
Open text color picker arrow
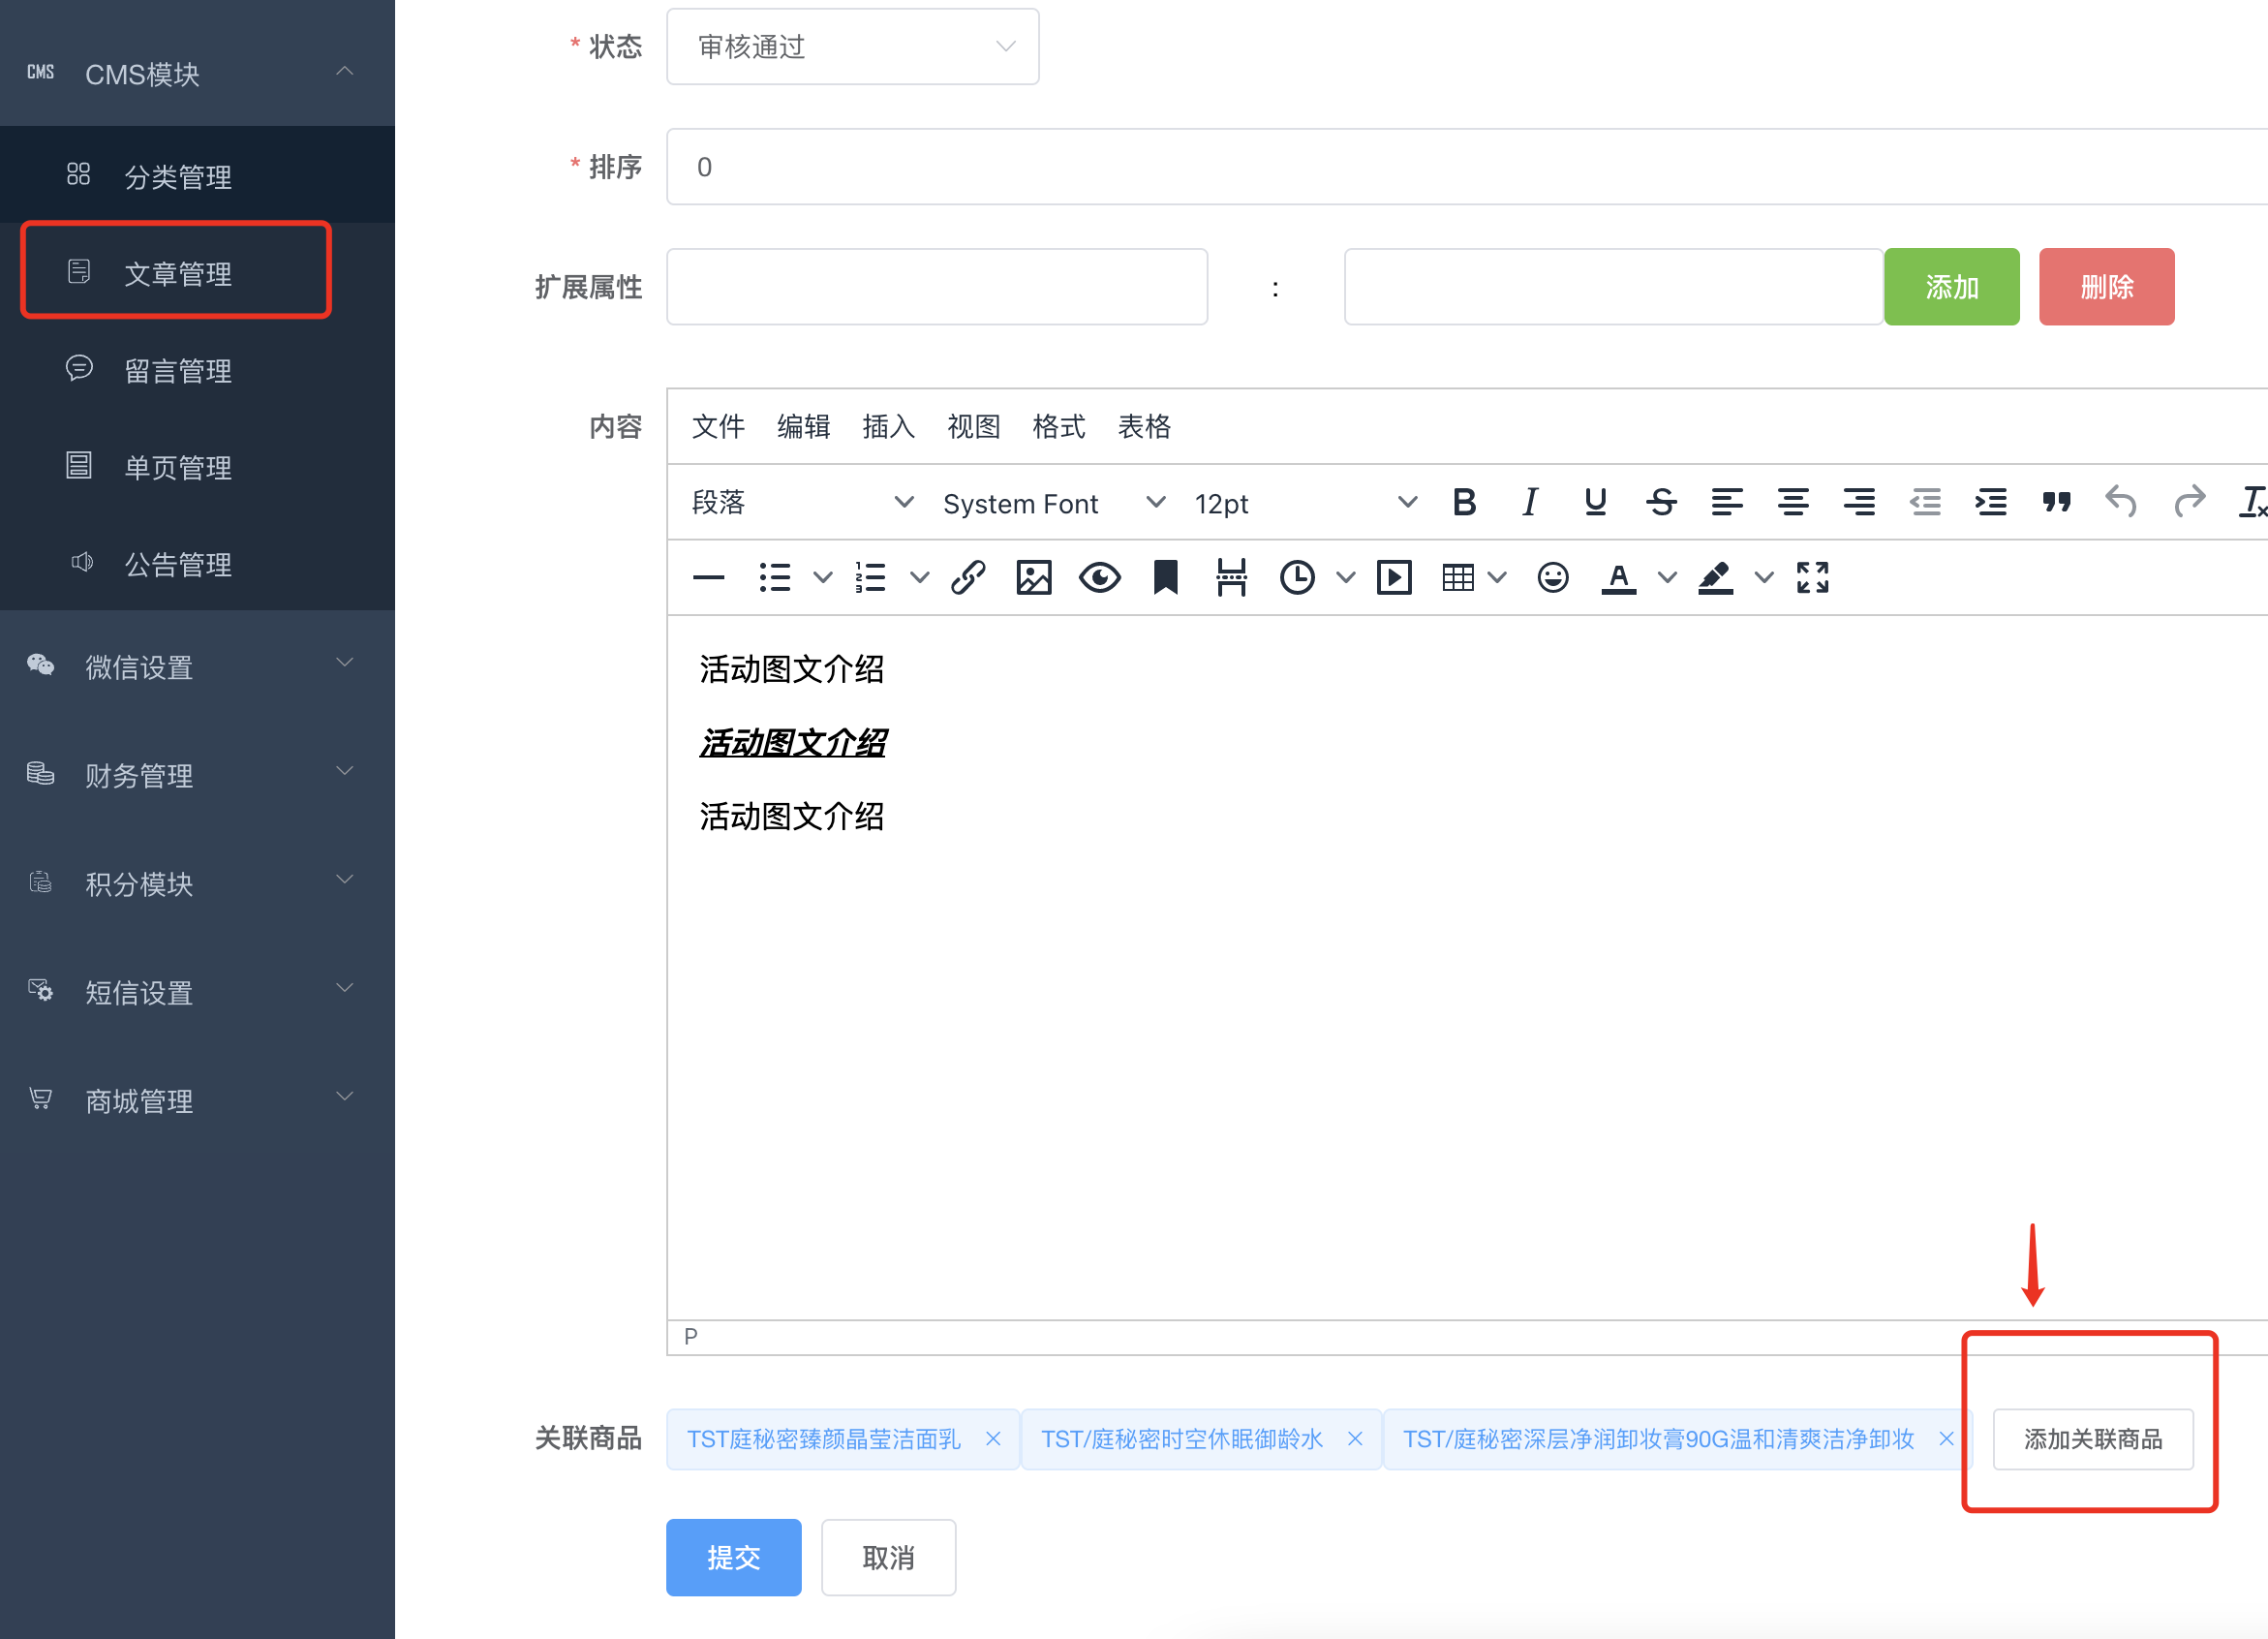(x=1667, y=578)
